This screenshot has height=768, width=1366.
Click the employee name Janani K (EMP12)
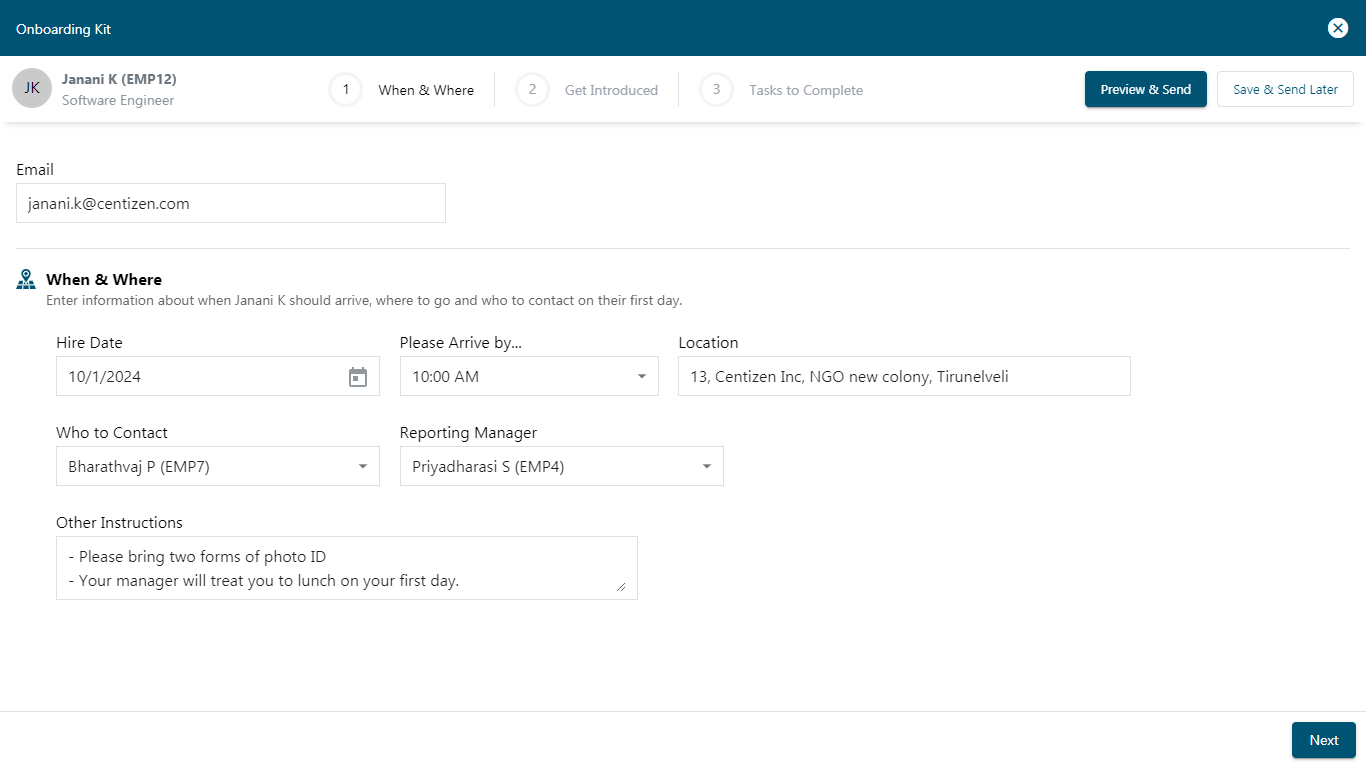[119, 79]
